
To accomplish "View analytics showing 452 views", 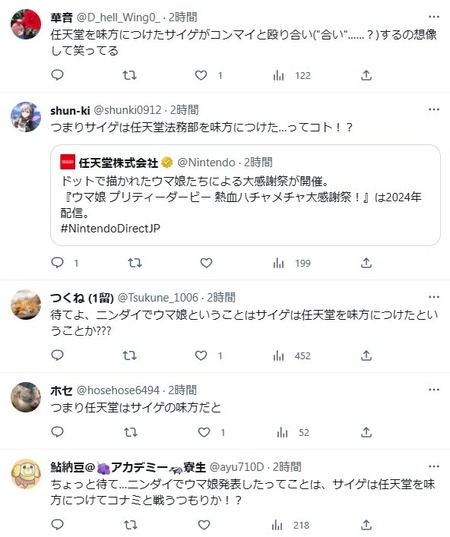I will (292, 356).
